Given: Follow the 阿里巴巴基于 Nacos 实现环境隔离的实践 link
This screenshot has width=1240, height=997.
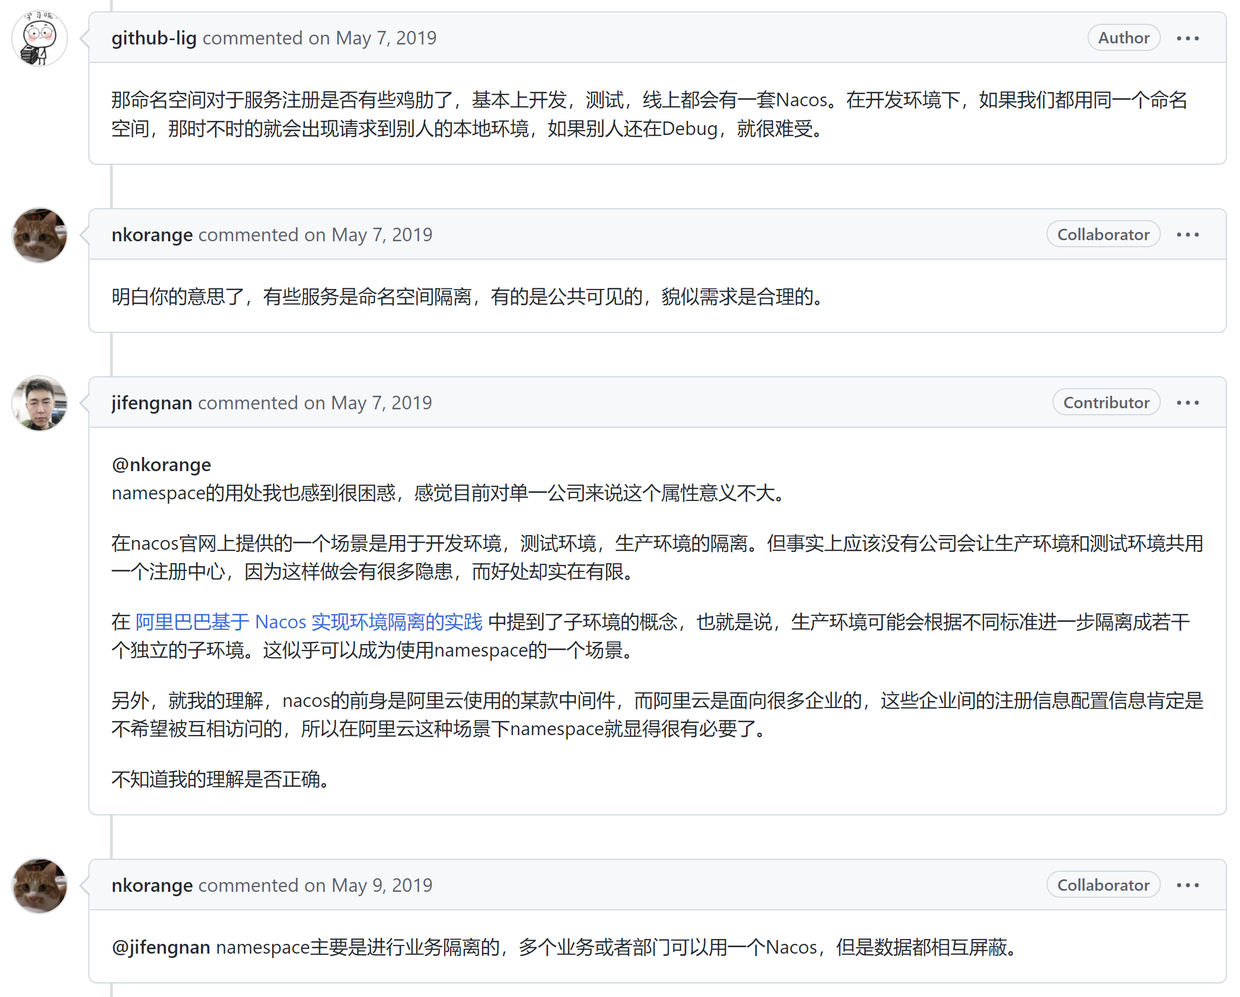Looking at the screenshot, I should tap(309, 622).
